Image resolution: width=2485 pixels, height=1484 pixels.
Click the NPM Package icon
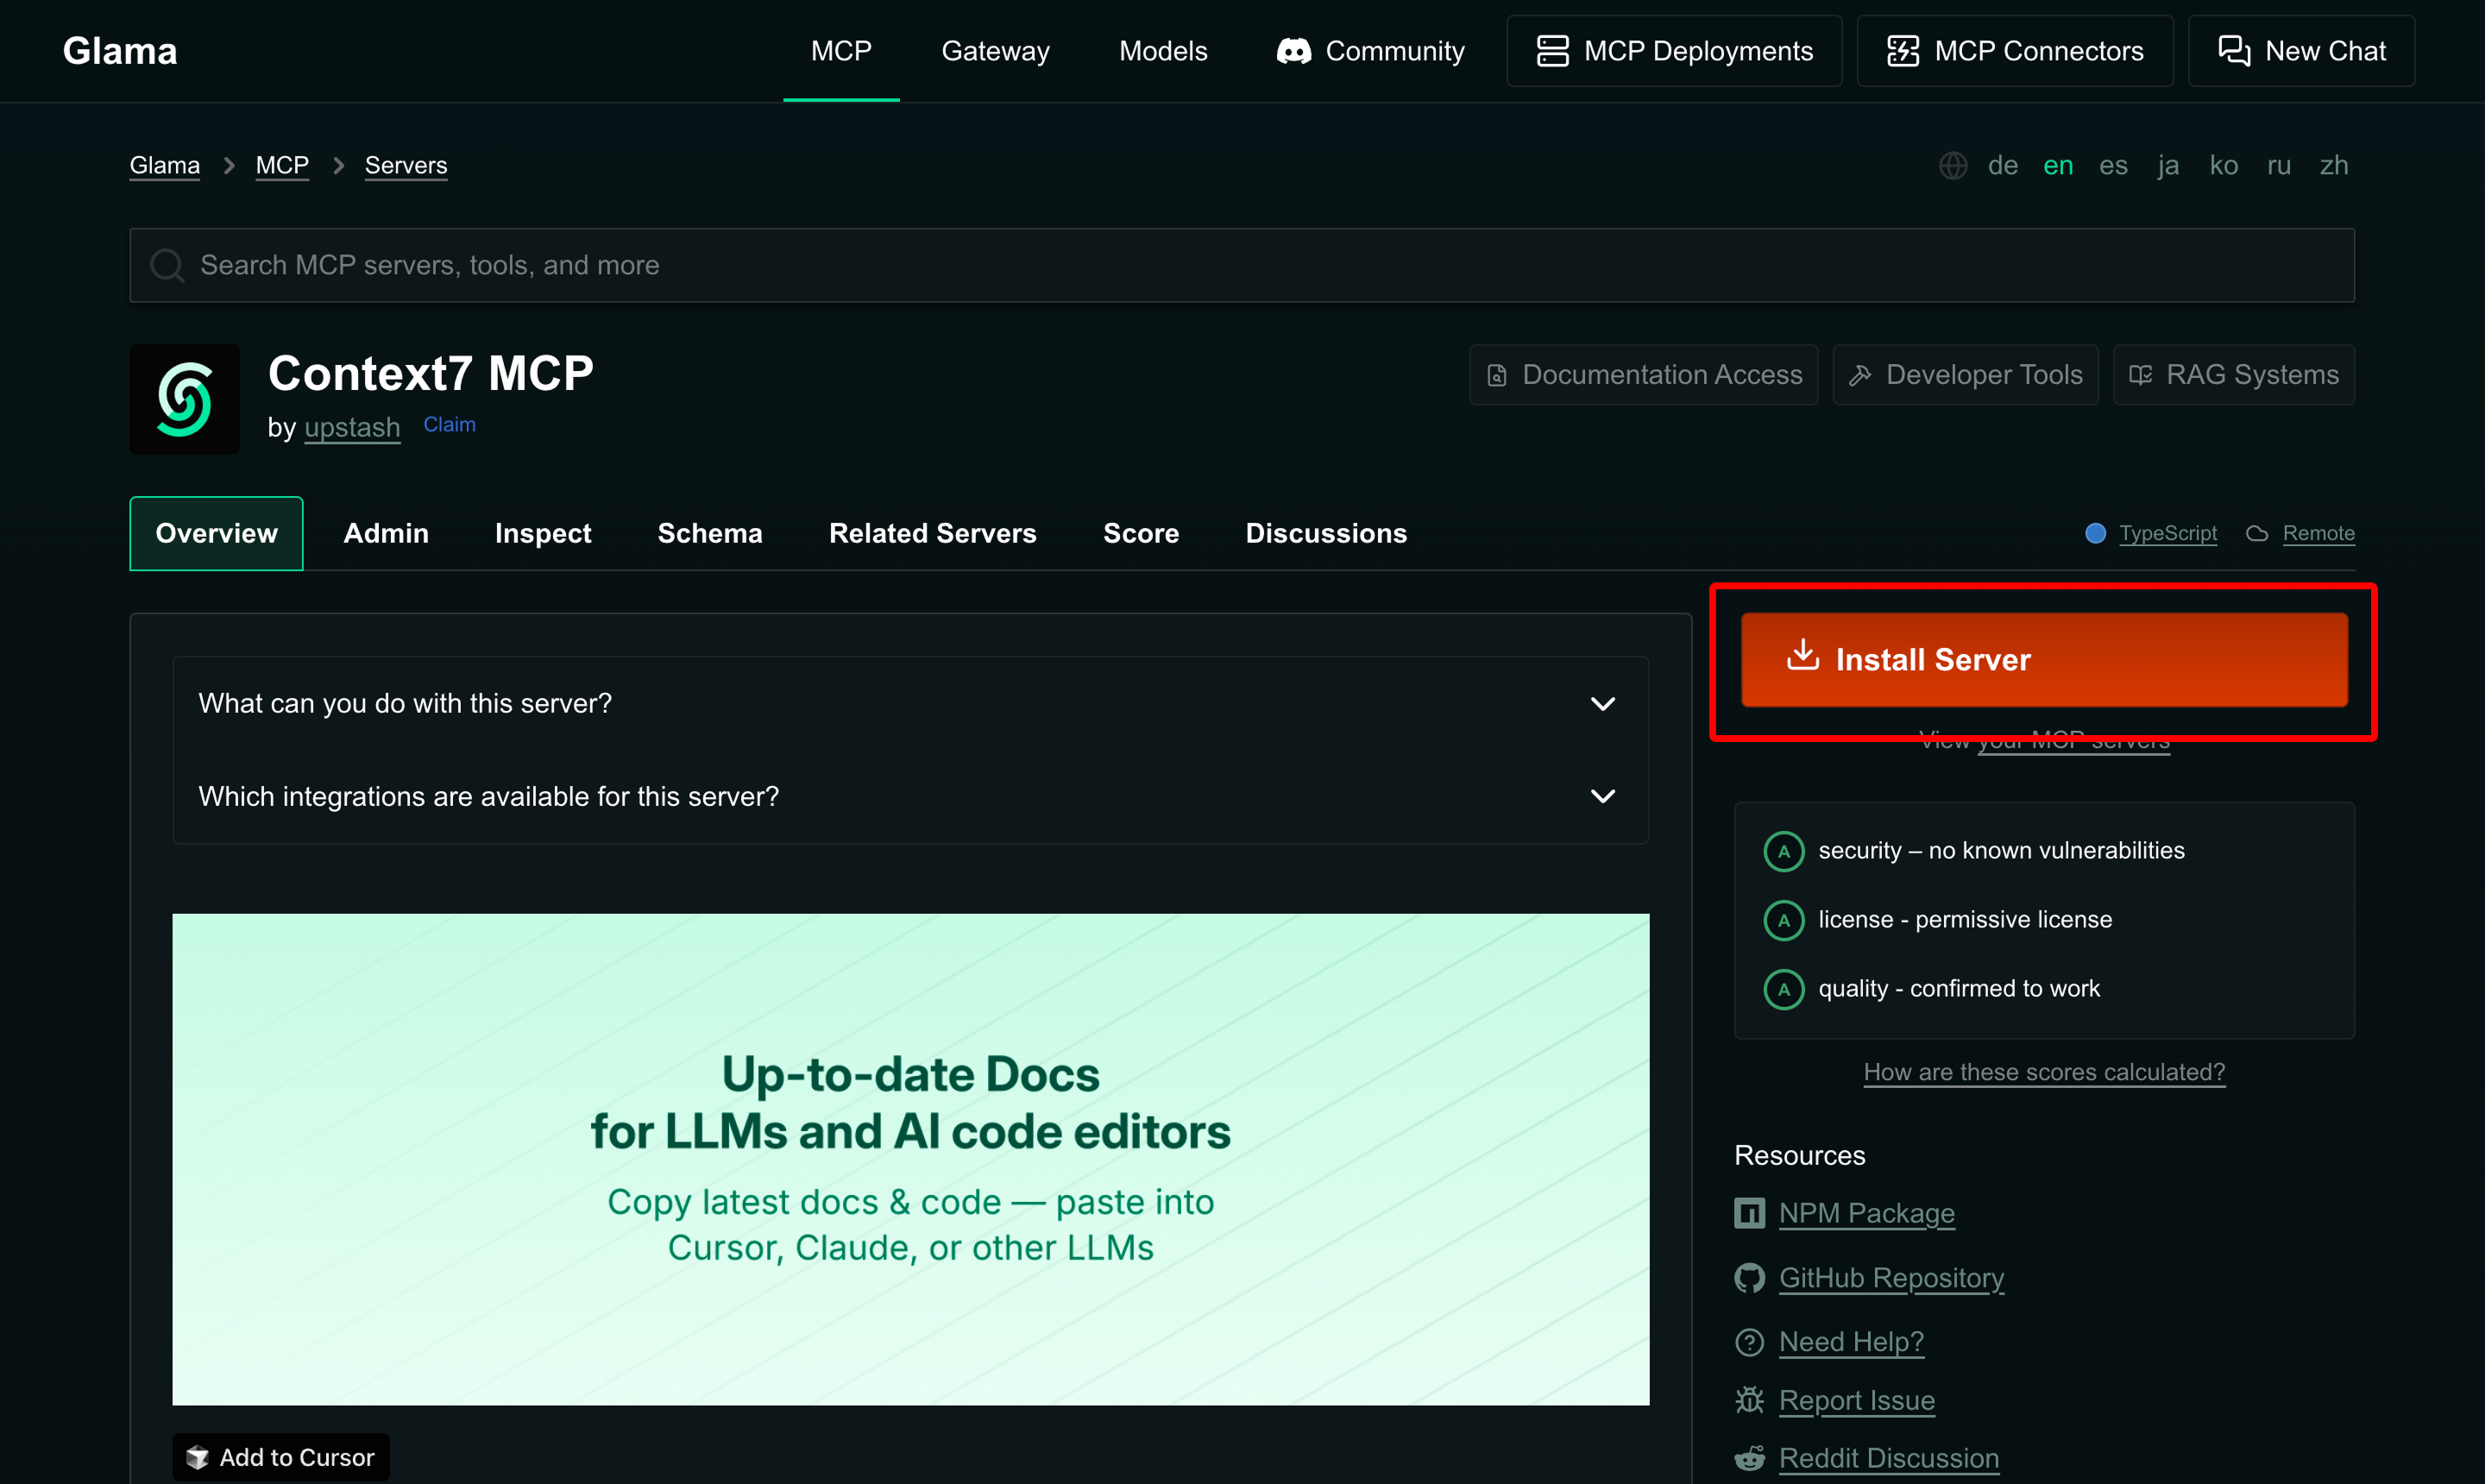click(1749, 1213)
